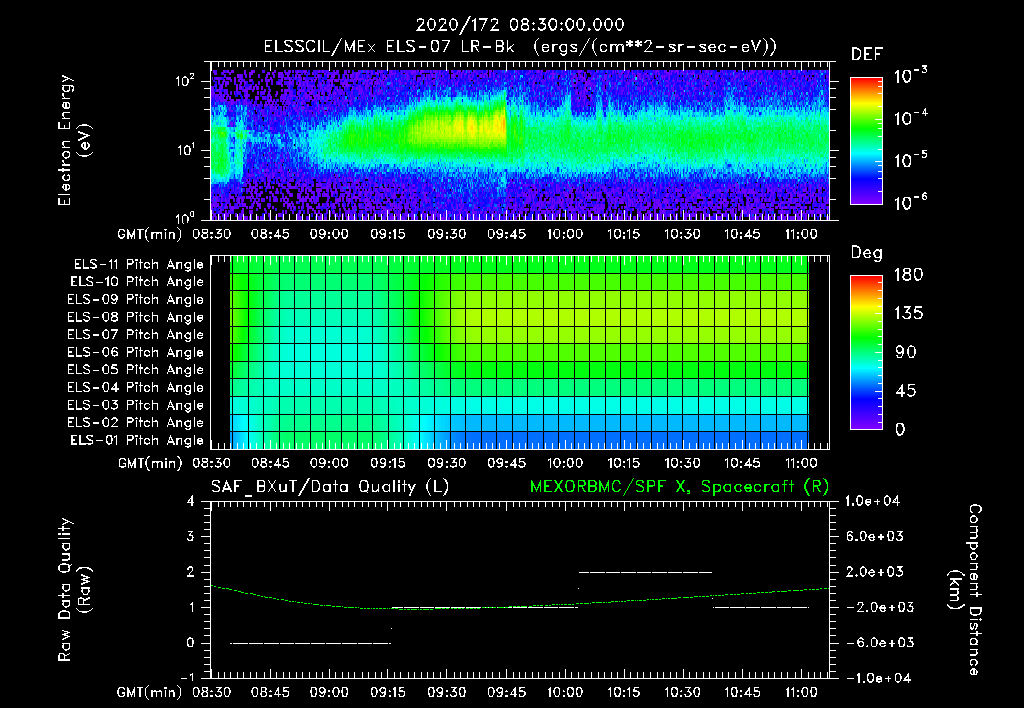Image resolution: width=1024 pixels, height=708 pixels.
Task: Click the DEF color bar in top panel
Action: click(x=865, y=140)
